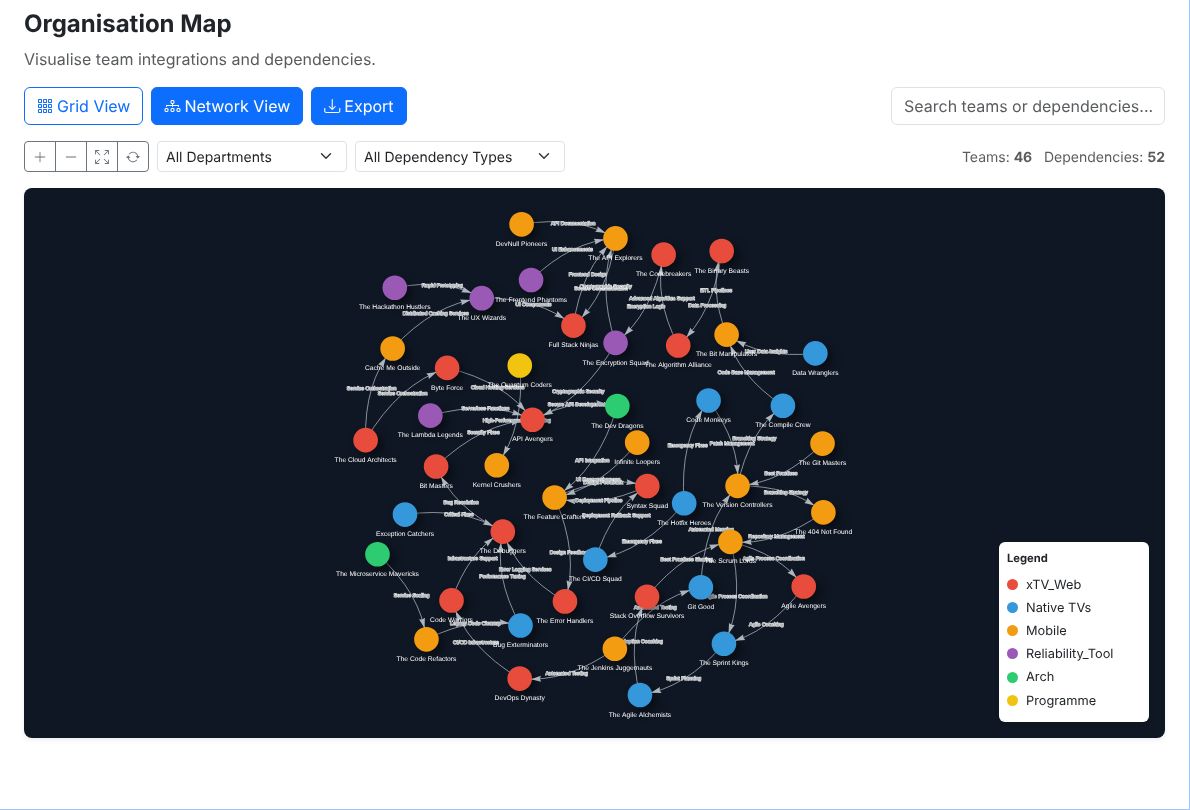Click the Programme yellow legend swatch
This screenshot has width=1190, height=810.
(1012, 701)
